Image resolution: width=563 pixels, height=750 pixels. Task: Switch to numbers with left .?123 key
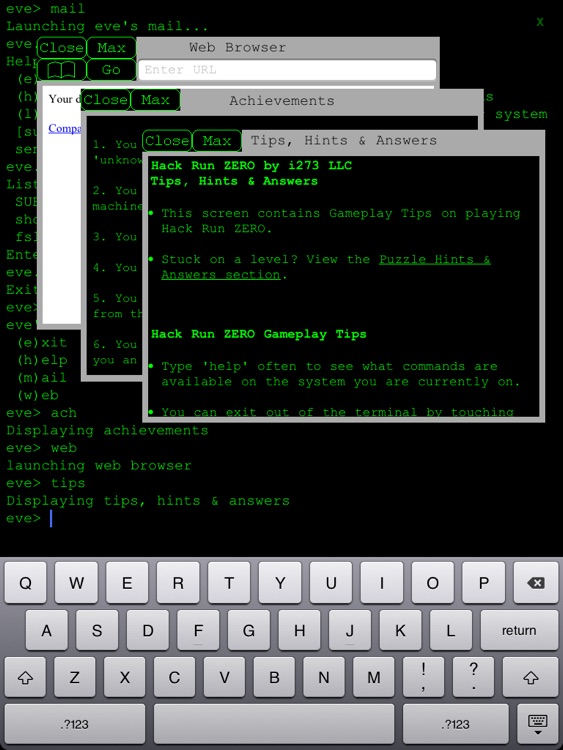click(x=75, y=724)
